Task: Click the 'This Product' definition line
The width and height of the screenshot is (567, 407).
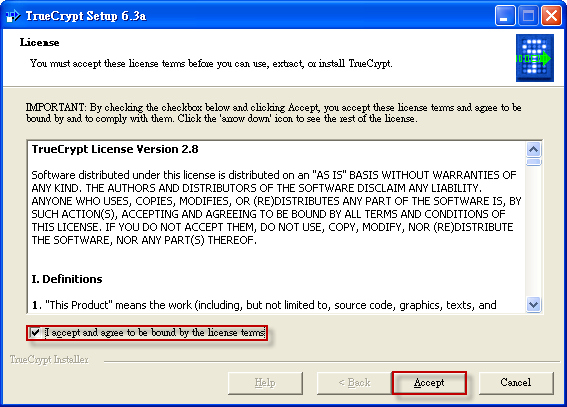Action: click(x=264, y=305)
